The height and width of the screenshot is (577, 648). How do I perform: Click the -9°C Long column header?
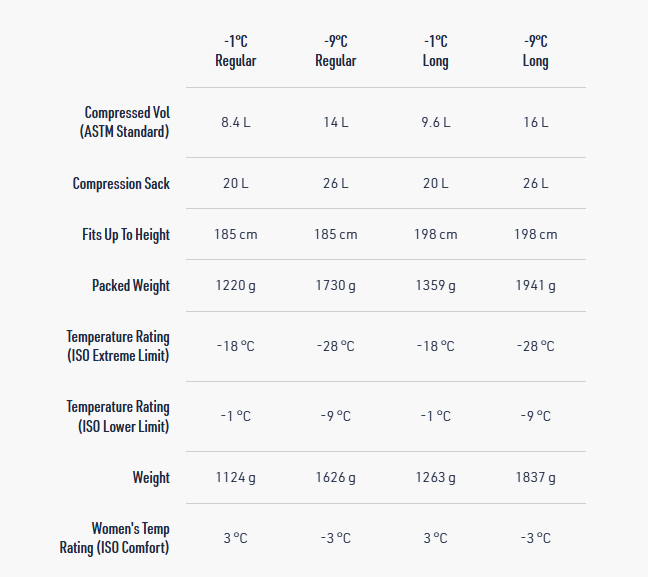coord(536,51)
